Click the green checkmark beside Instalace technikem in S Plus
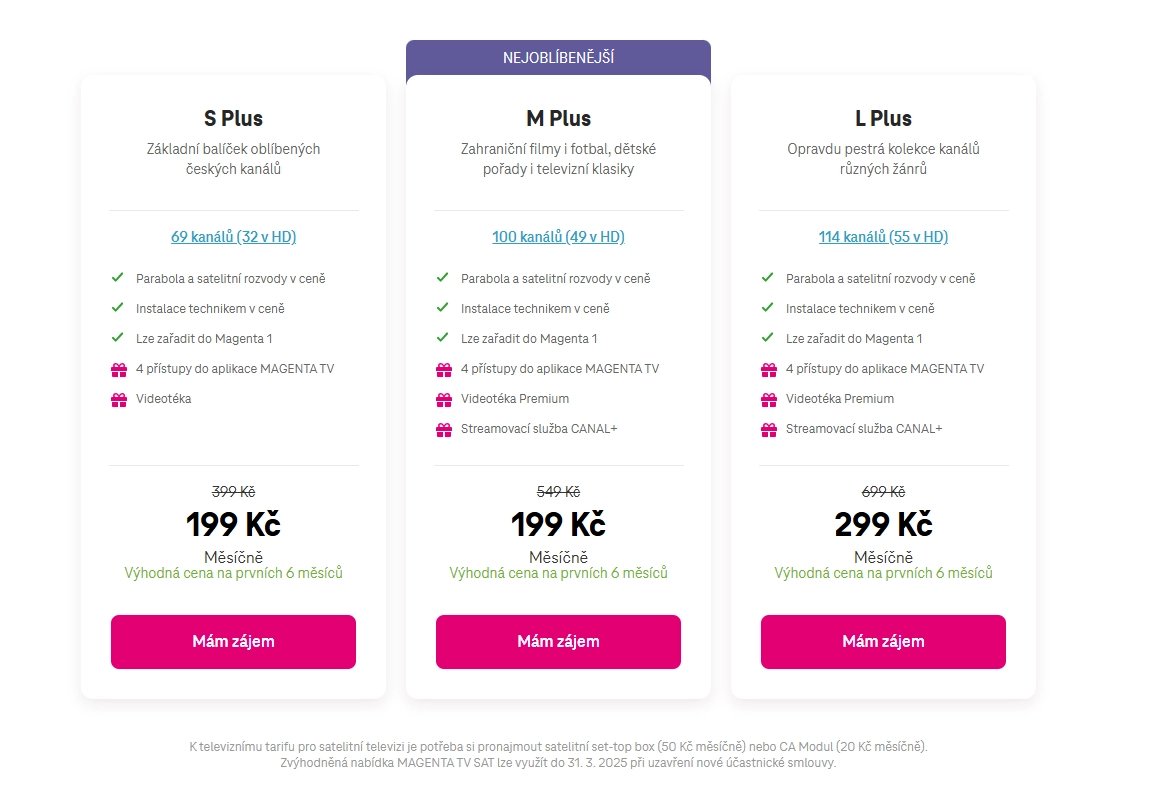The image size is (1168, 798). pos(117,308)
